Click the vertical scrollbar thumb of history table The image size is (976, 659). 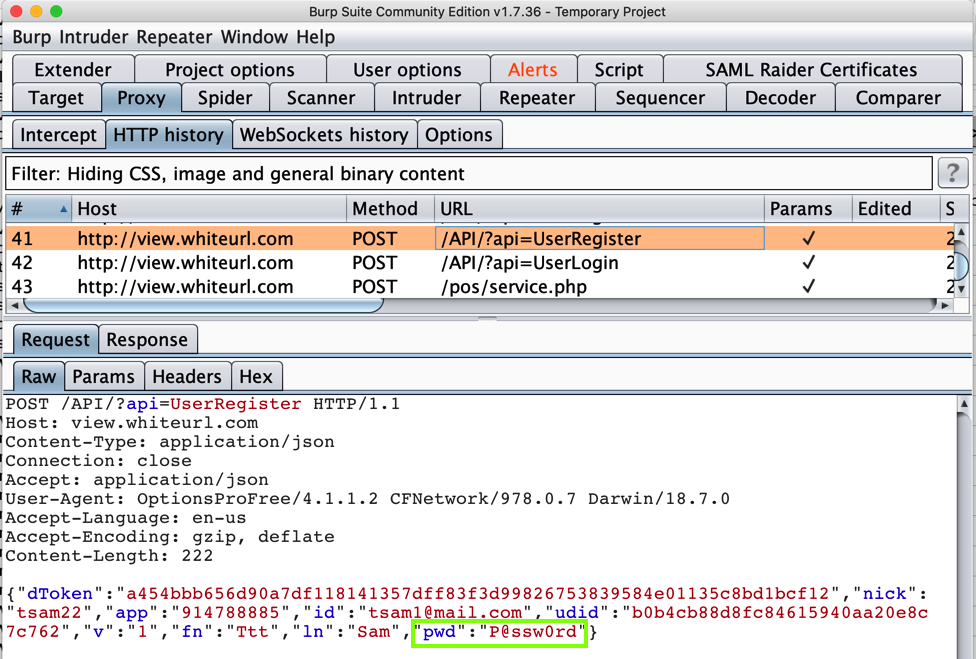pyautogui.click(x=962, y=267)
